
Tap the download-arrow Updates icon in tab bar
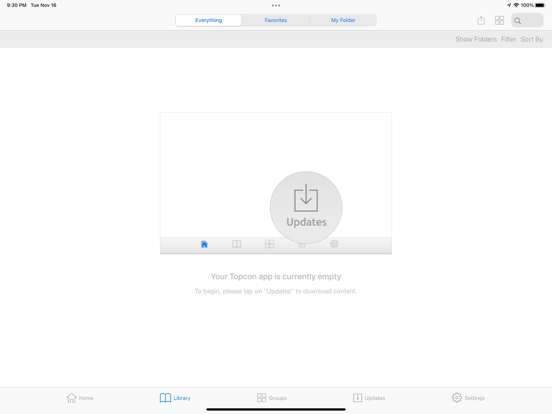(357, 398)
